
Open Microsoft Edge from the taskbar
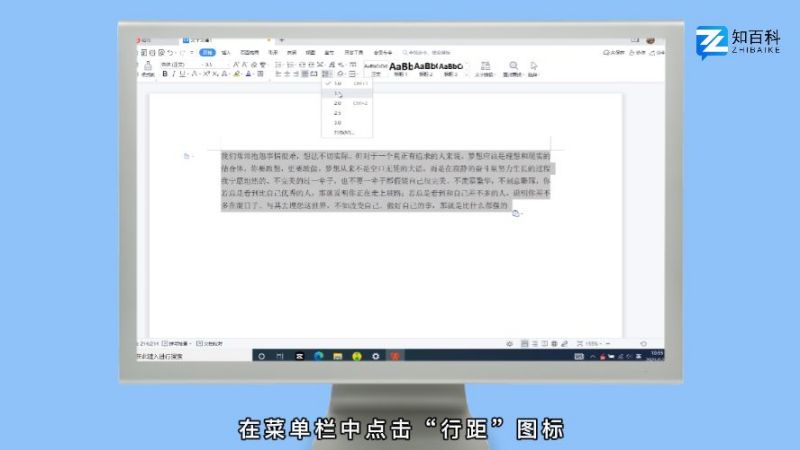[318, 355]
